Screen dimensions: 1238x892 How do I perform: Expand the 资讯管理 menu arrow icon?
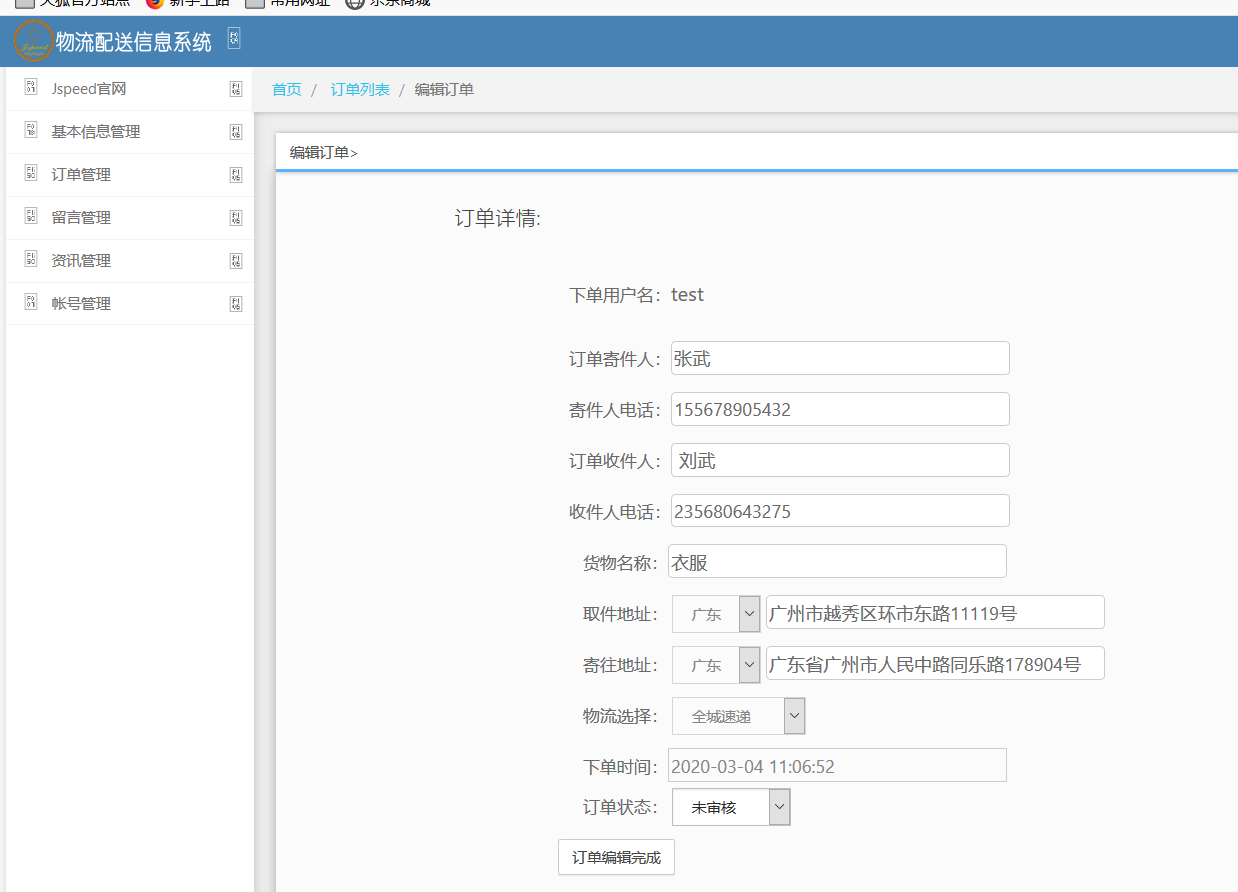point(236,261)
